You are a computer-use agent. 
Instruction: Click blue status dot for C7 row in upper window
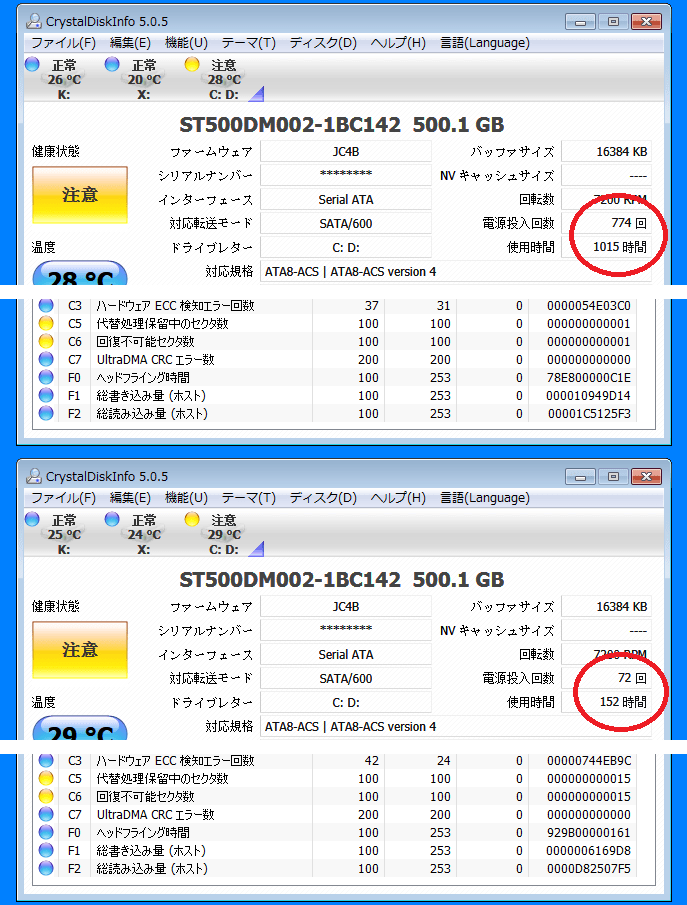[46, 359]
